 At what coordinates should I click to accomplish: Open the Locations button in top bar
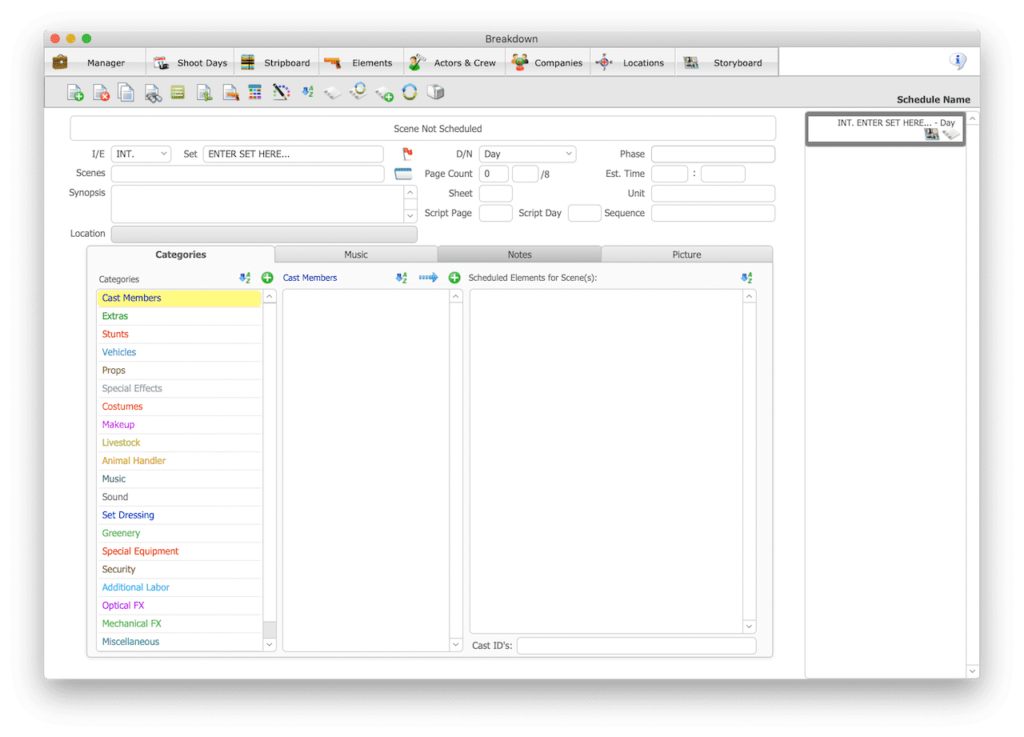[632, 63]
